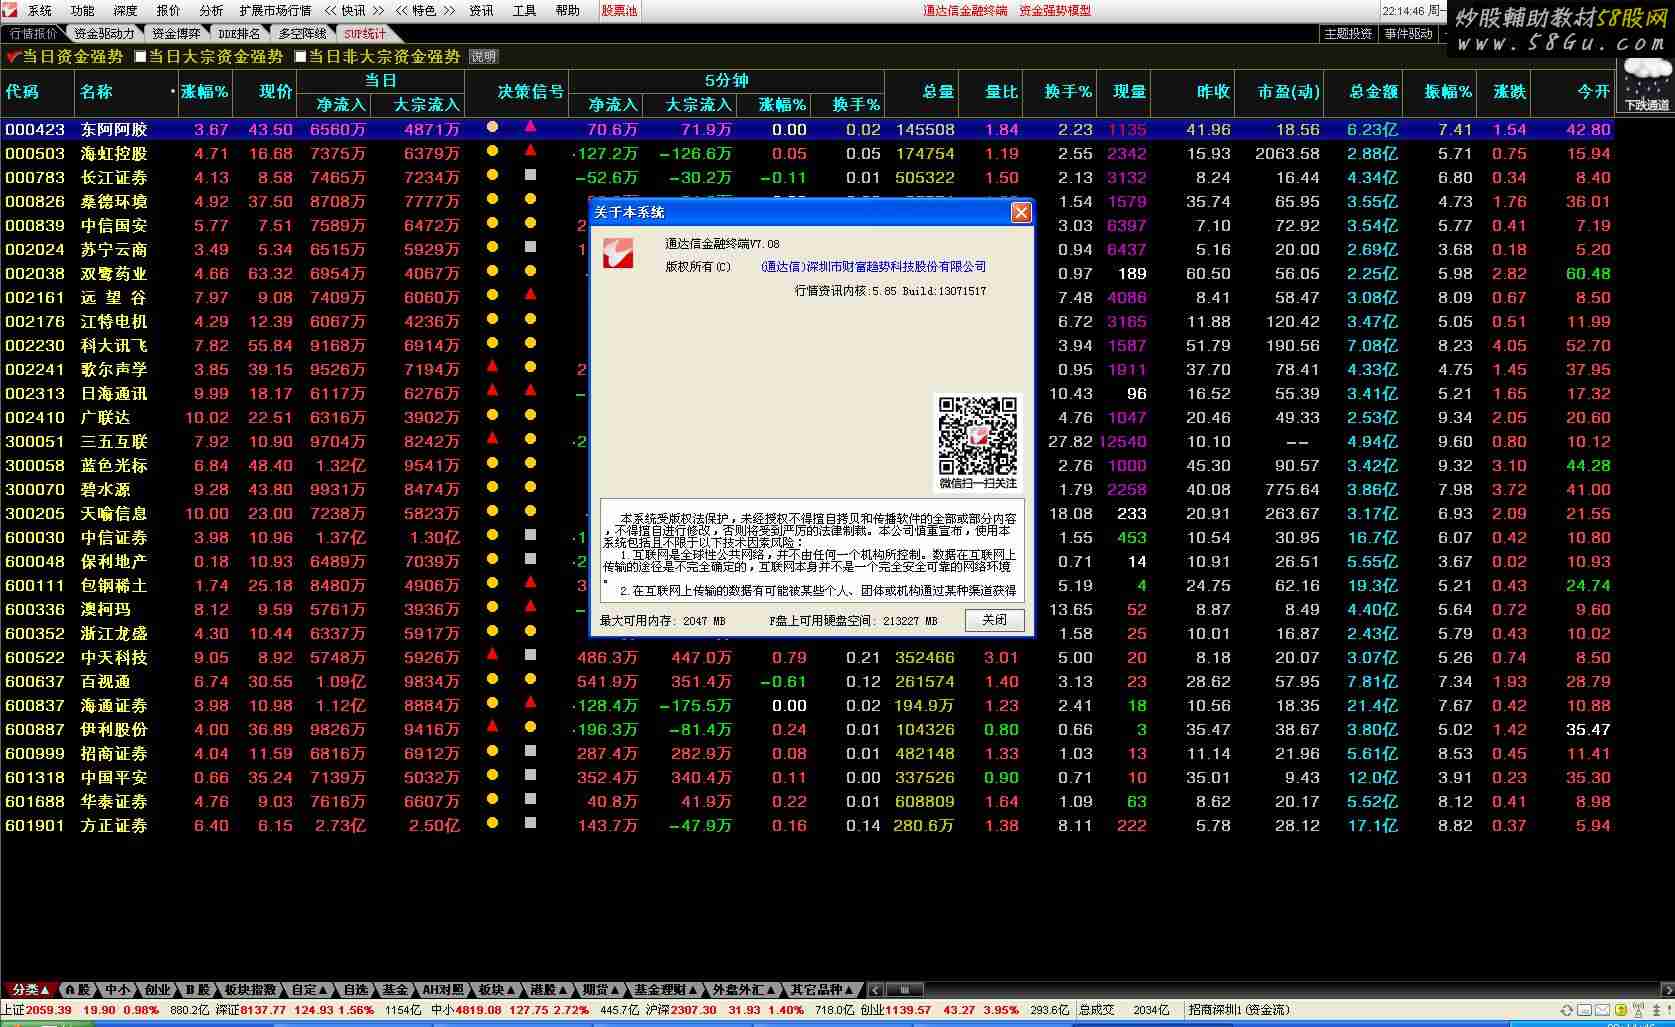1675x1027 pixels.
Task: Expand the 外盘外汇▲ bottom tab
Action: pos(743,990)
